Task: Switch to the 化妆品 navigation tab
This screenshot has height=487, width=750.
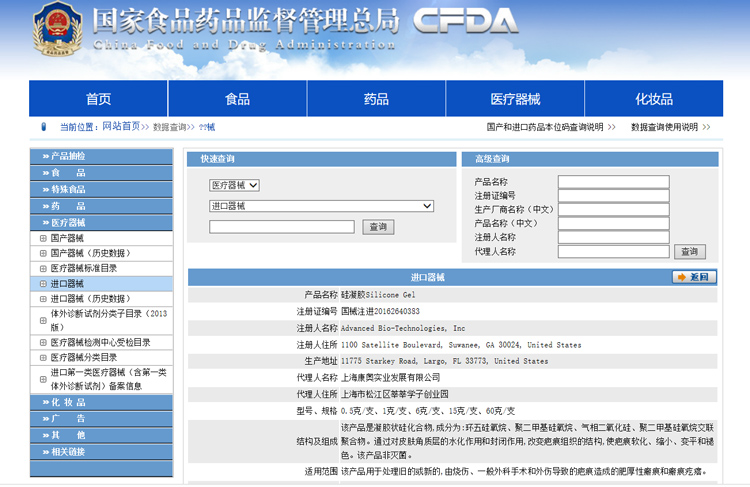Action: tap(654, 99)
